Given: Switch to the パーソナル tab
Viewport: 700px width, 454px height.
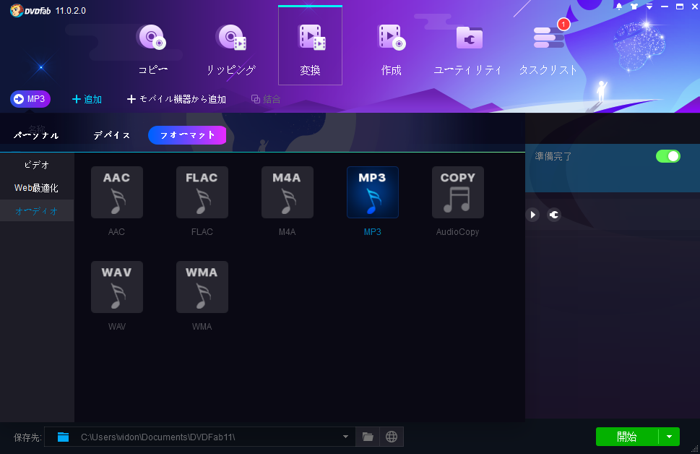Looking at the screenshot, I should click(36, 135).
